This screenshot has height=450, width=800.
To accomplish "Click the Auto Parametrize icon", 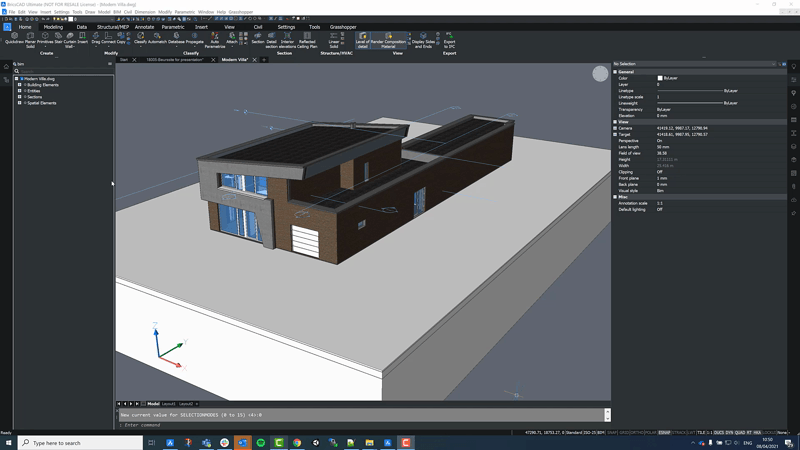I will coord(215,40).
